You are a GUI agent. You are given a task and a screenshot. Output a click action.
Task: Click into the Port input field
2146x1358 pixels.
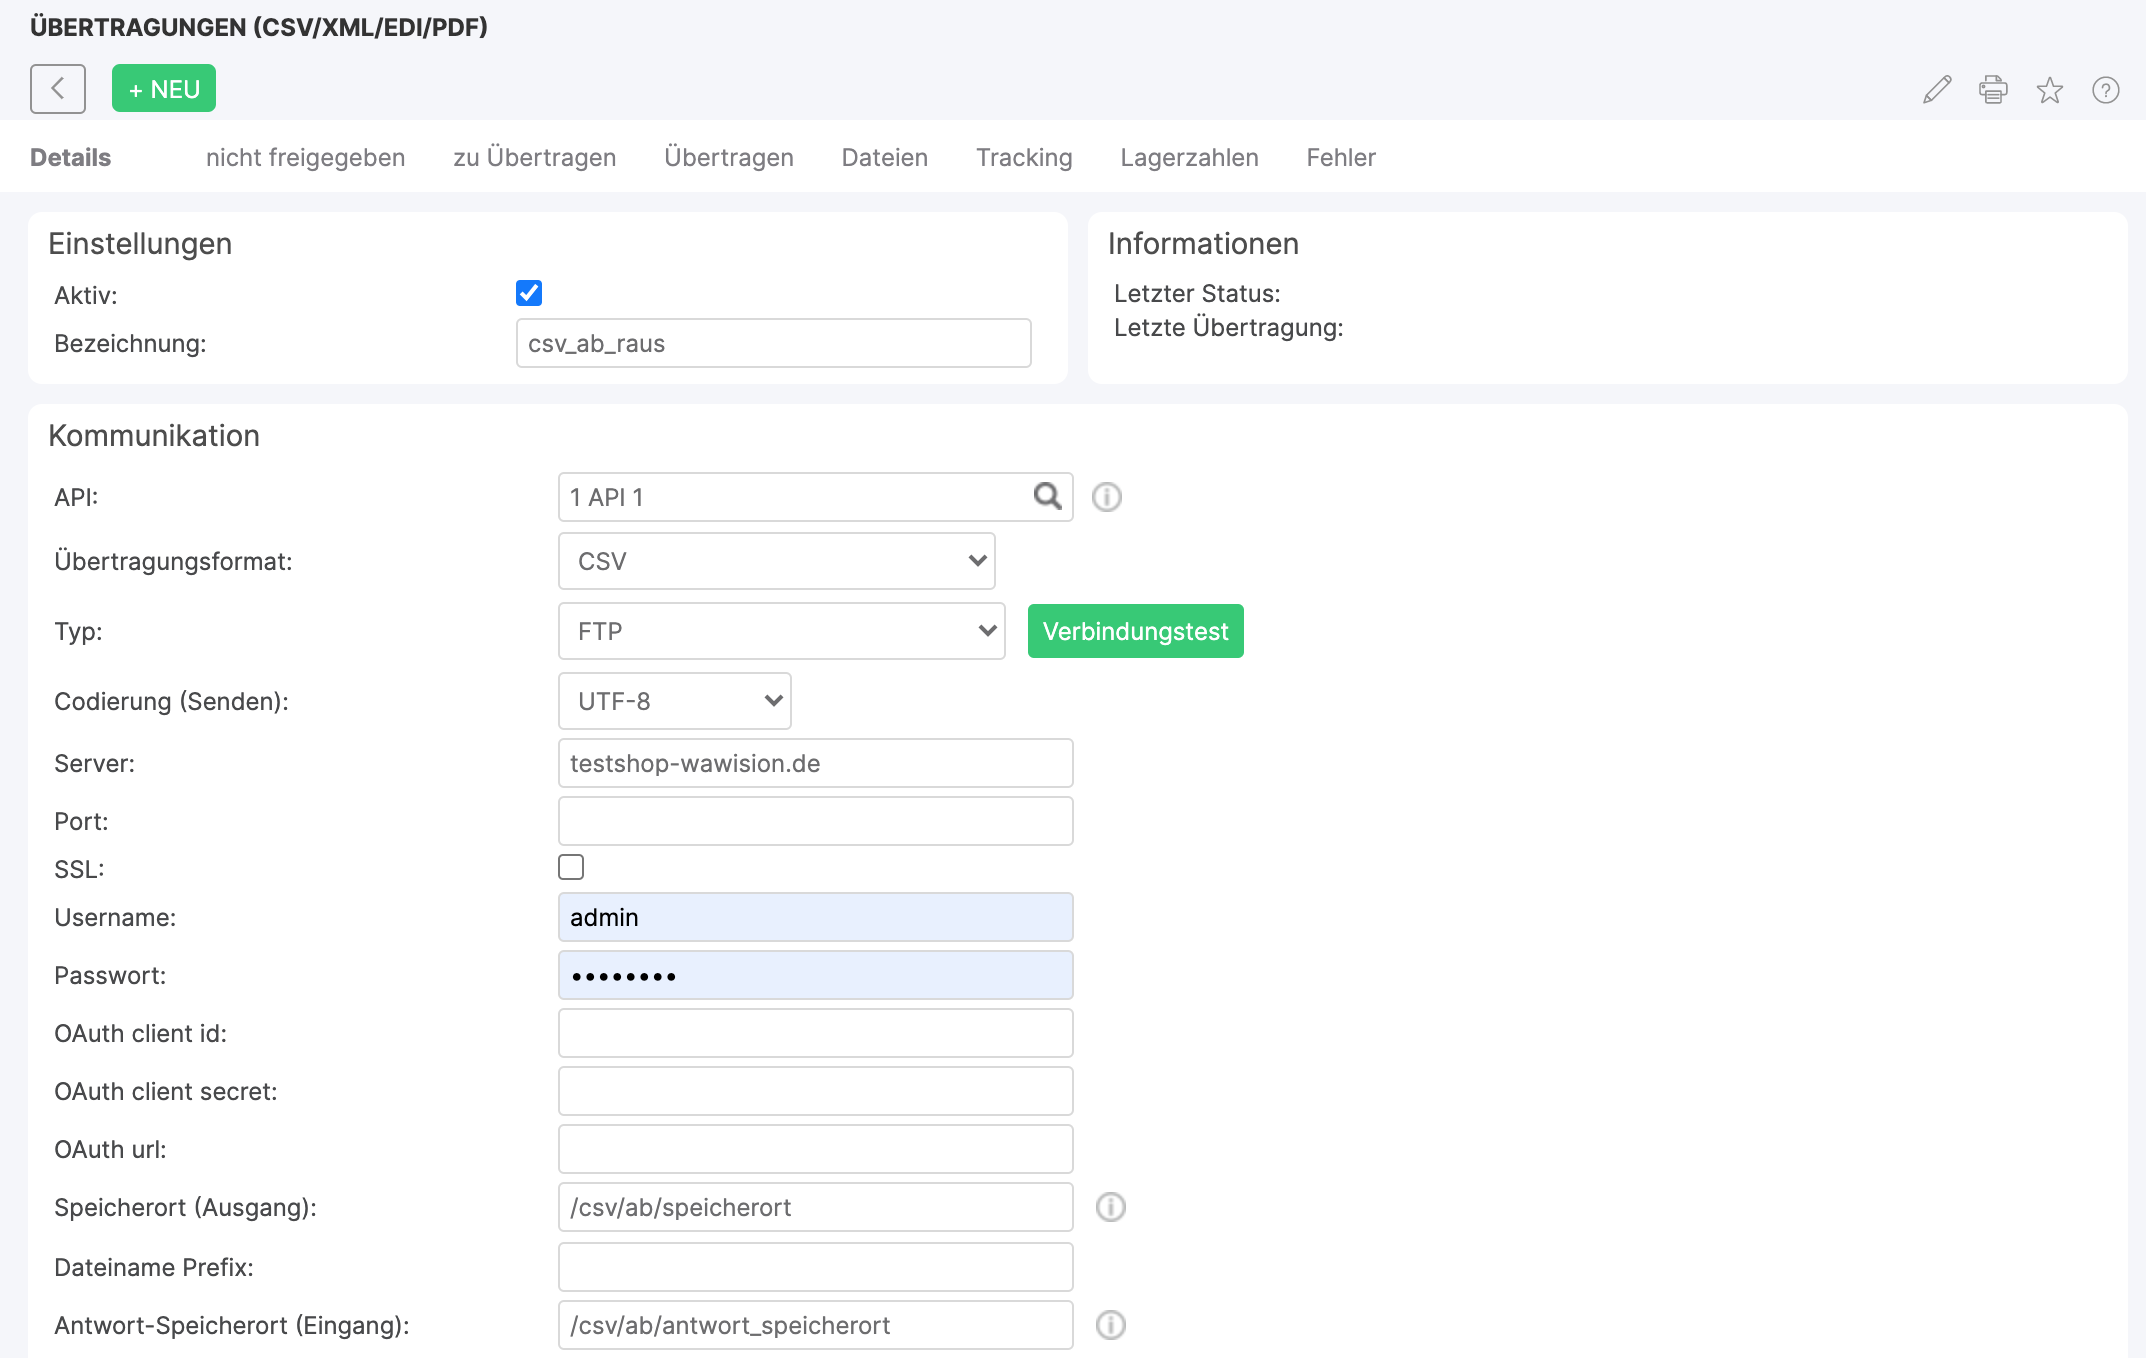(815, 821)
